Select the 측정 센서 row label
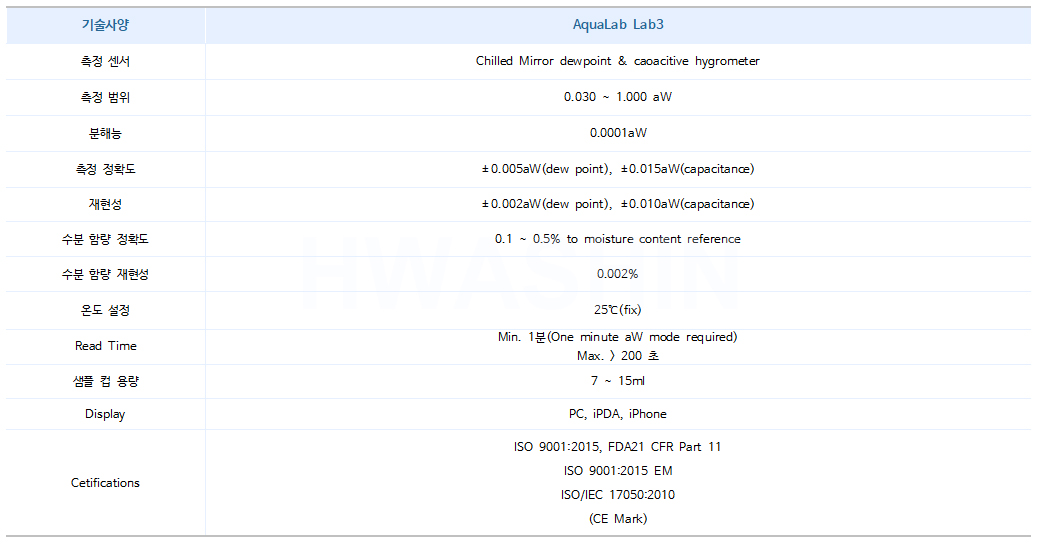This screenshot has height=546, width=1040. pos(105,61)
